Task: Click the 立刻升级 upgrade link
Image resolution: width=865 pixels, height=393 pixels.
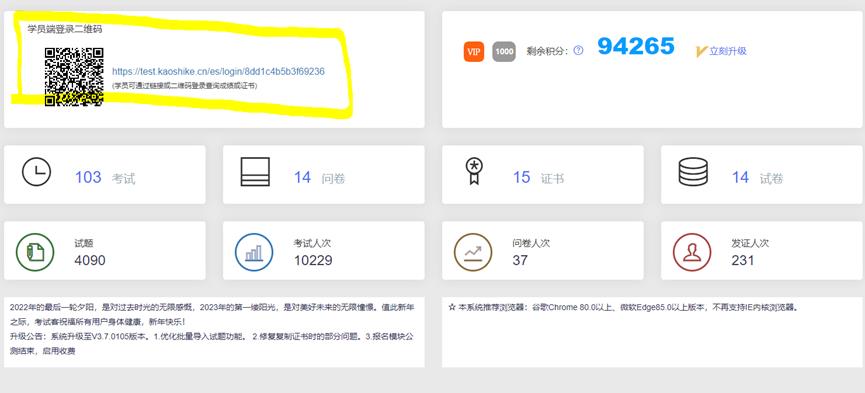Action: tap(728, 51)
